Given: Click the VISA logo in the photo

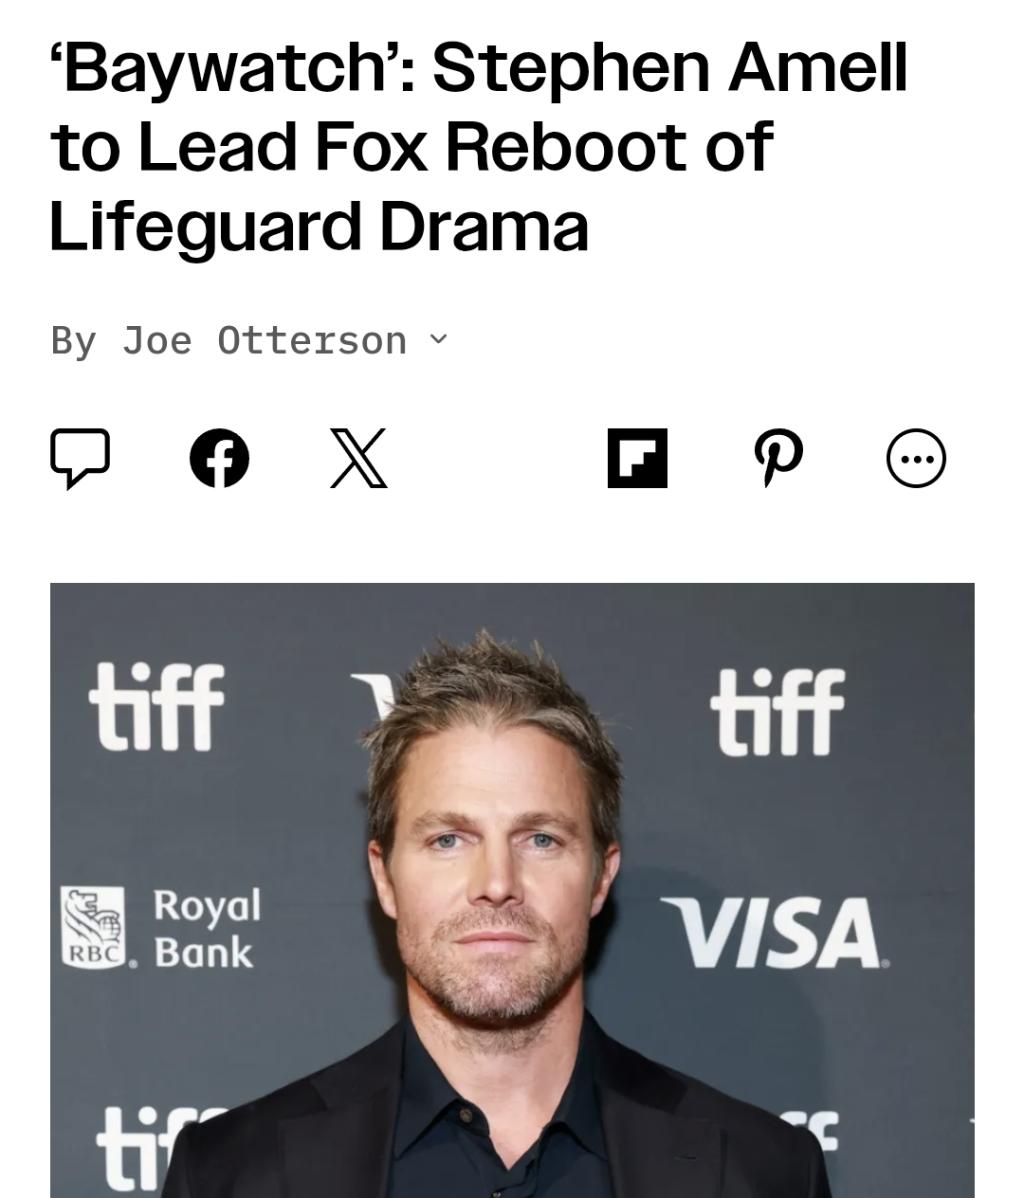Looking at the screenshot, I should [773, 932].
